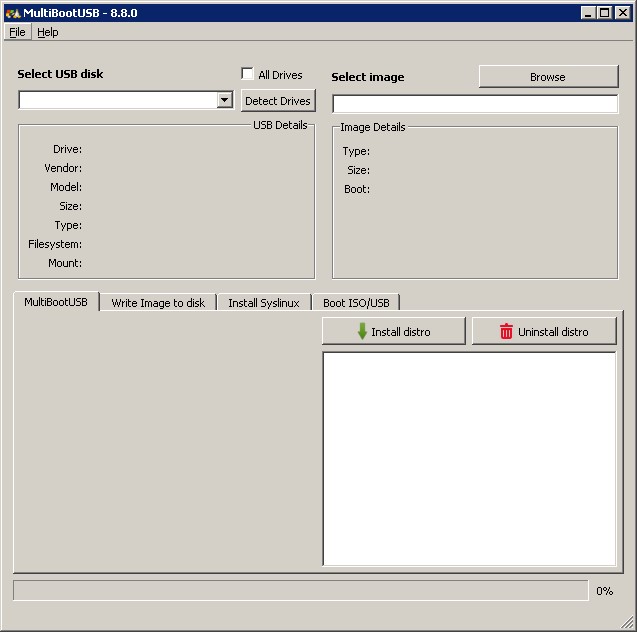Open the Boot ISO/USB tab
The height and width of the screenshot is (632, 637).
(x=356, y=303)
